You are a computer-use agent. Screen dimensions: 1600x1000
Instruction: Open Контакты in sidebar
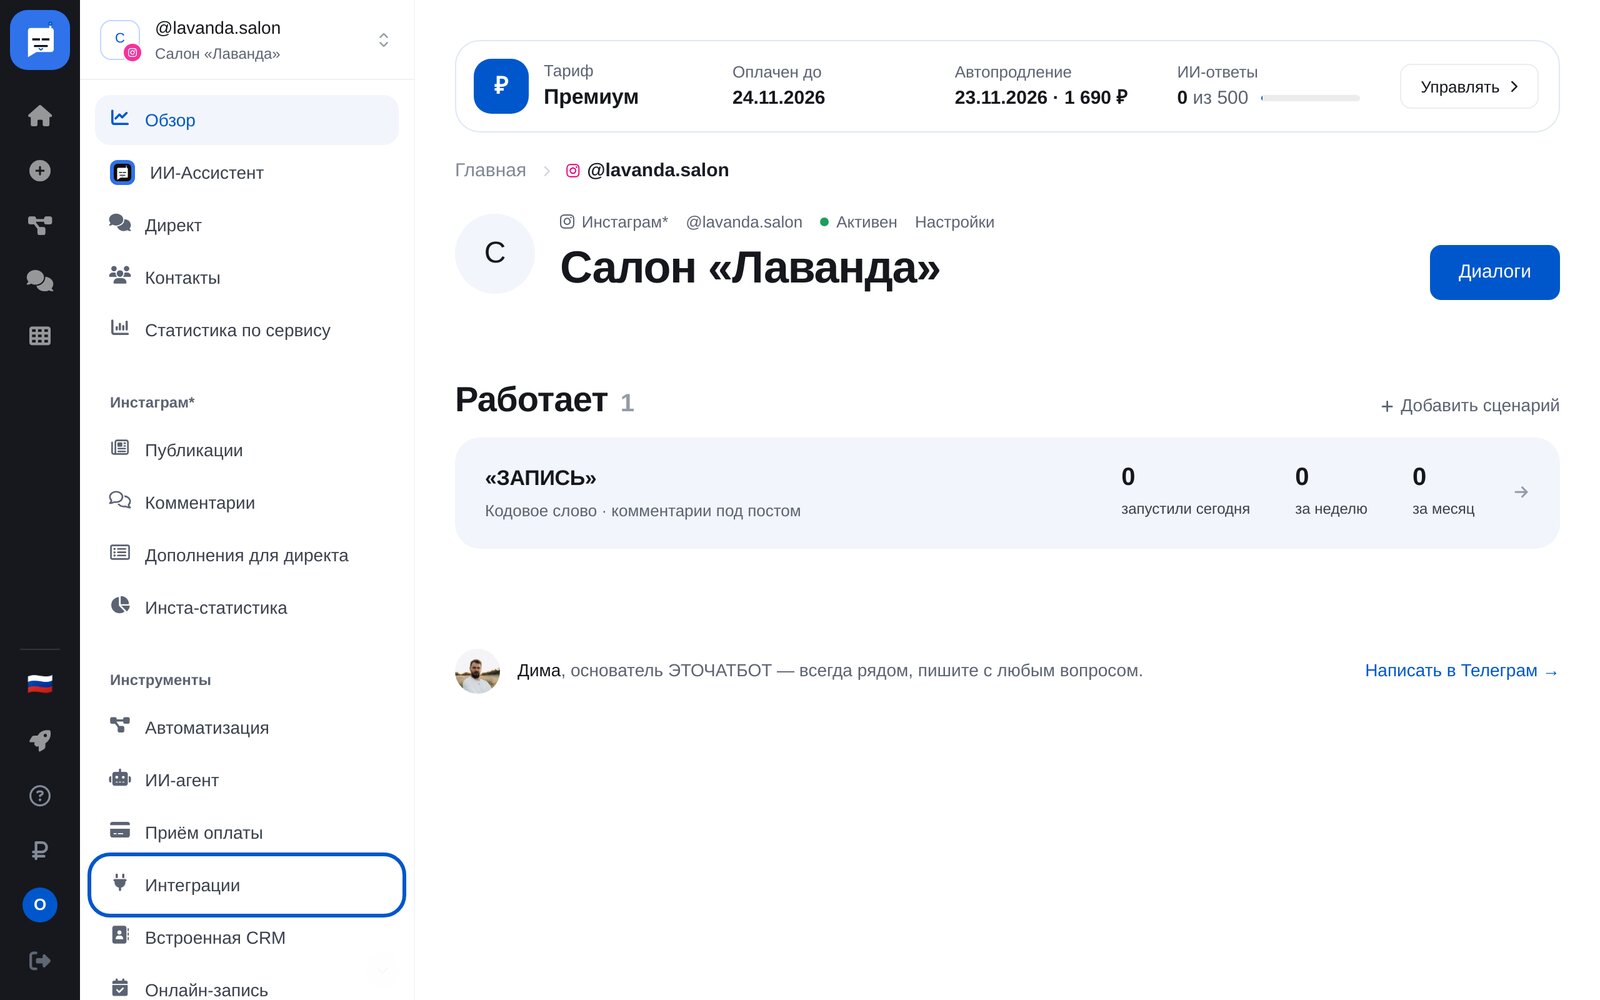tap(247, 278)
